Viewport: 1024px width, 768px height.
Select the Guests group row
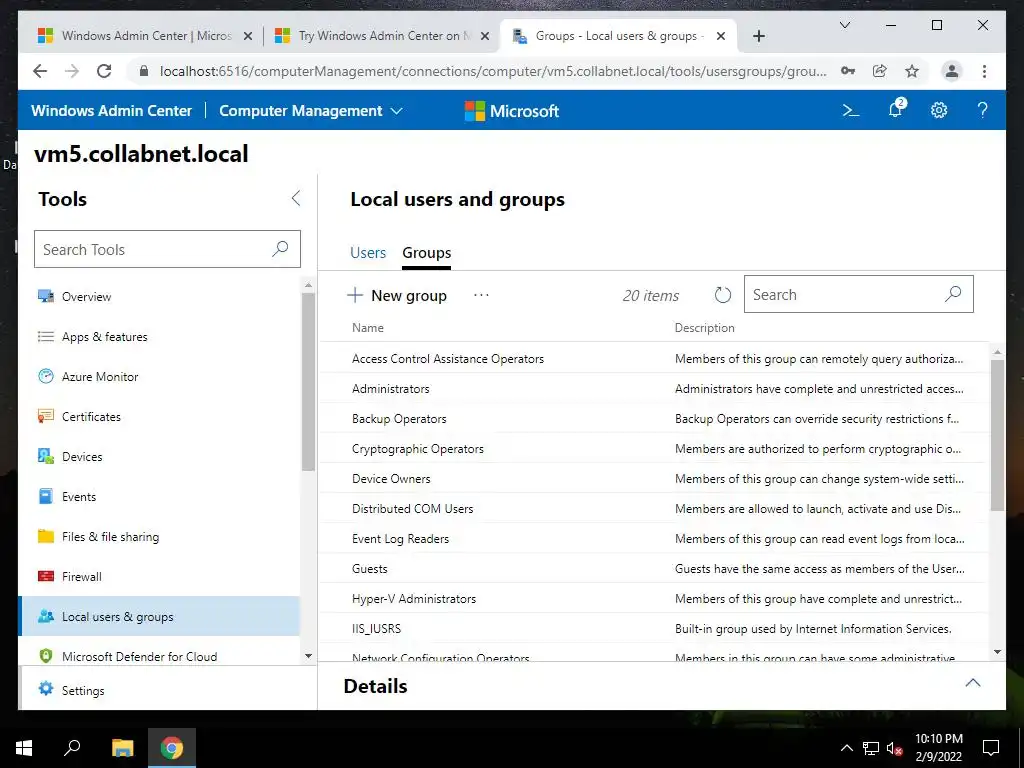(653, 569)
